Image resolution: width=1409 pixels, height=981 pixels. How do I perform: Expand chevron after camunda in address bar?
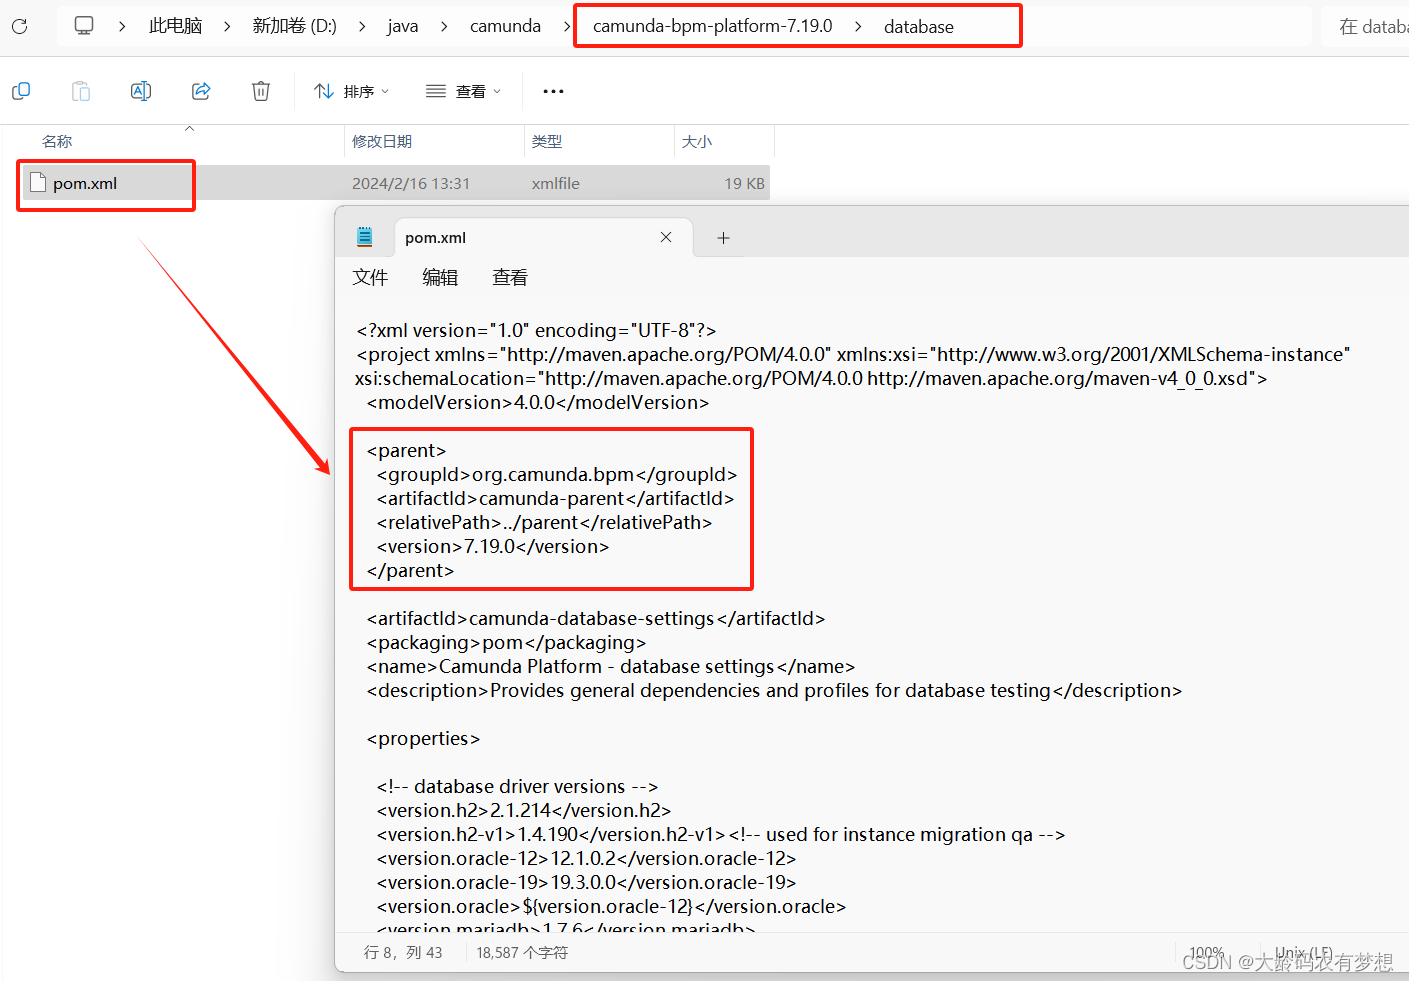(x=566, y=26)
